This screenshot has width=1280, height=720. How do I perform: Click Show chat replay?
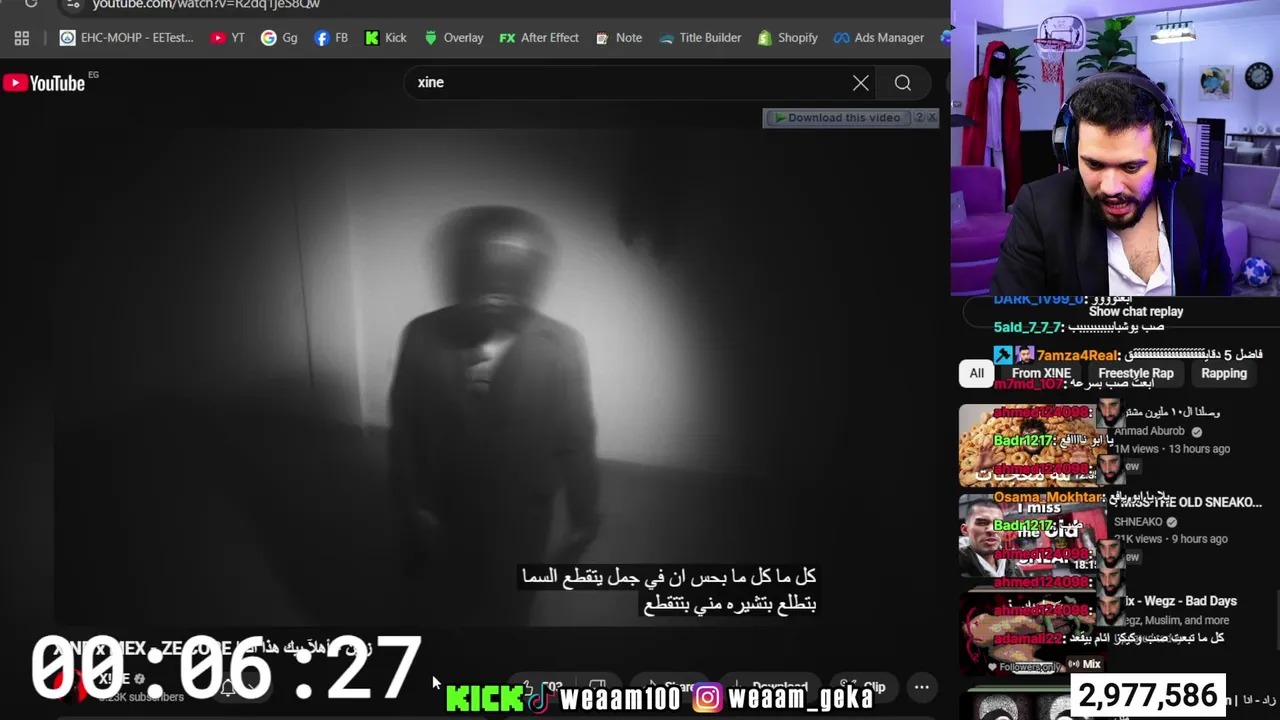click(1136, 311)
